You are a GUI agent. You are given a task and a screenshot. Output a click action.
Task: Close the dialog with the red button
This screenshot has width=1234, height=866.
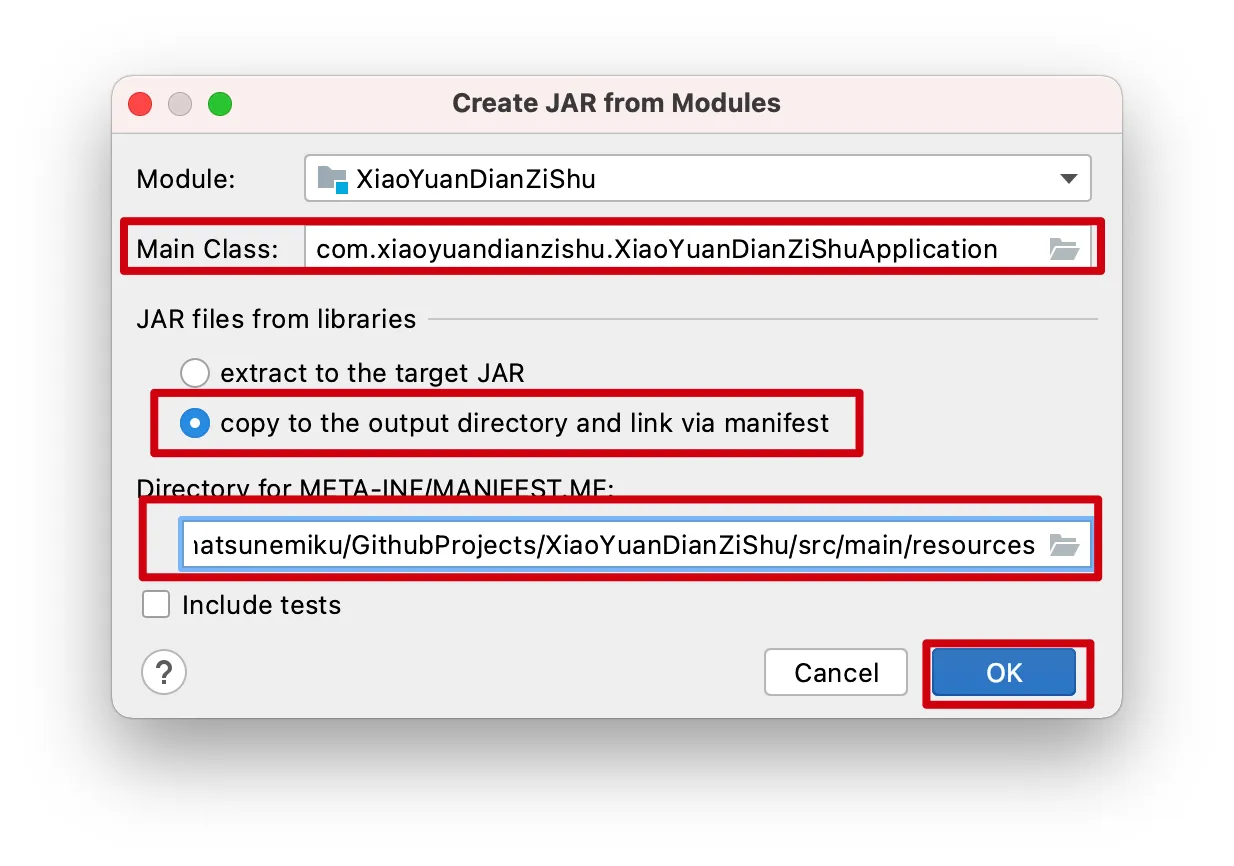(140, 104)
